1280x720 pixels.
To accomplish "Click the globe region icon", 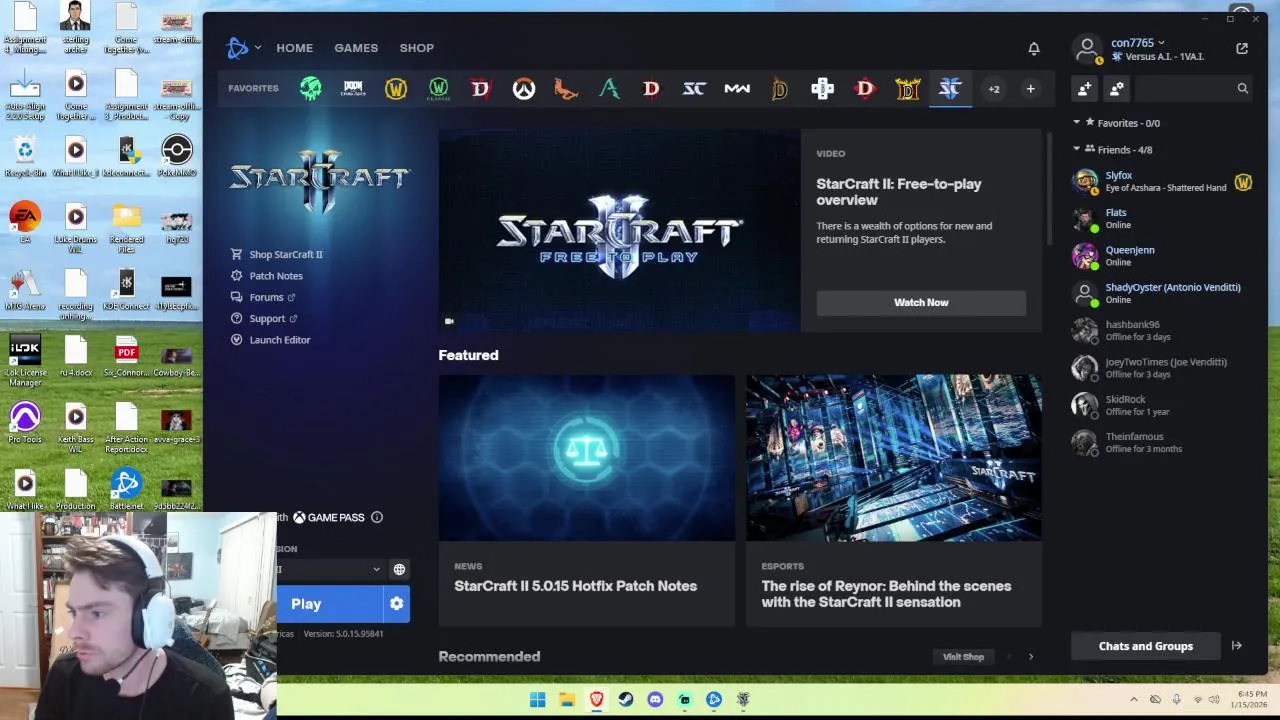I will coord(399,569).
